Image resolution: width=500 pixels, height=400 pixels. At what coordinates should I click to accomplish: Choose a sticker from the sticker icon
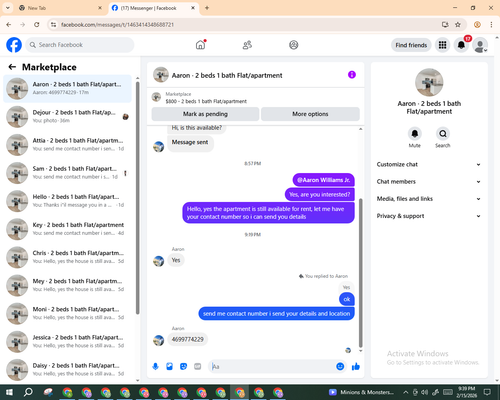click(183, 367)
